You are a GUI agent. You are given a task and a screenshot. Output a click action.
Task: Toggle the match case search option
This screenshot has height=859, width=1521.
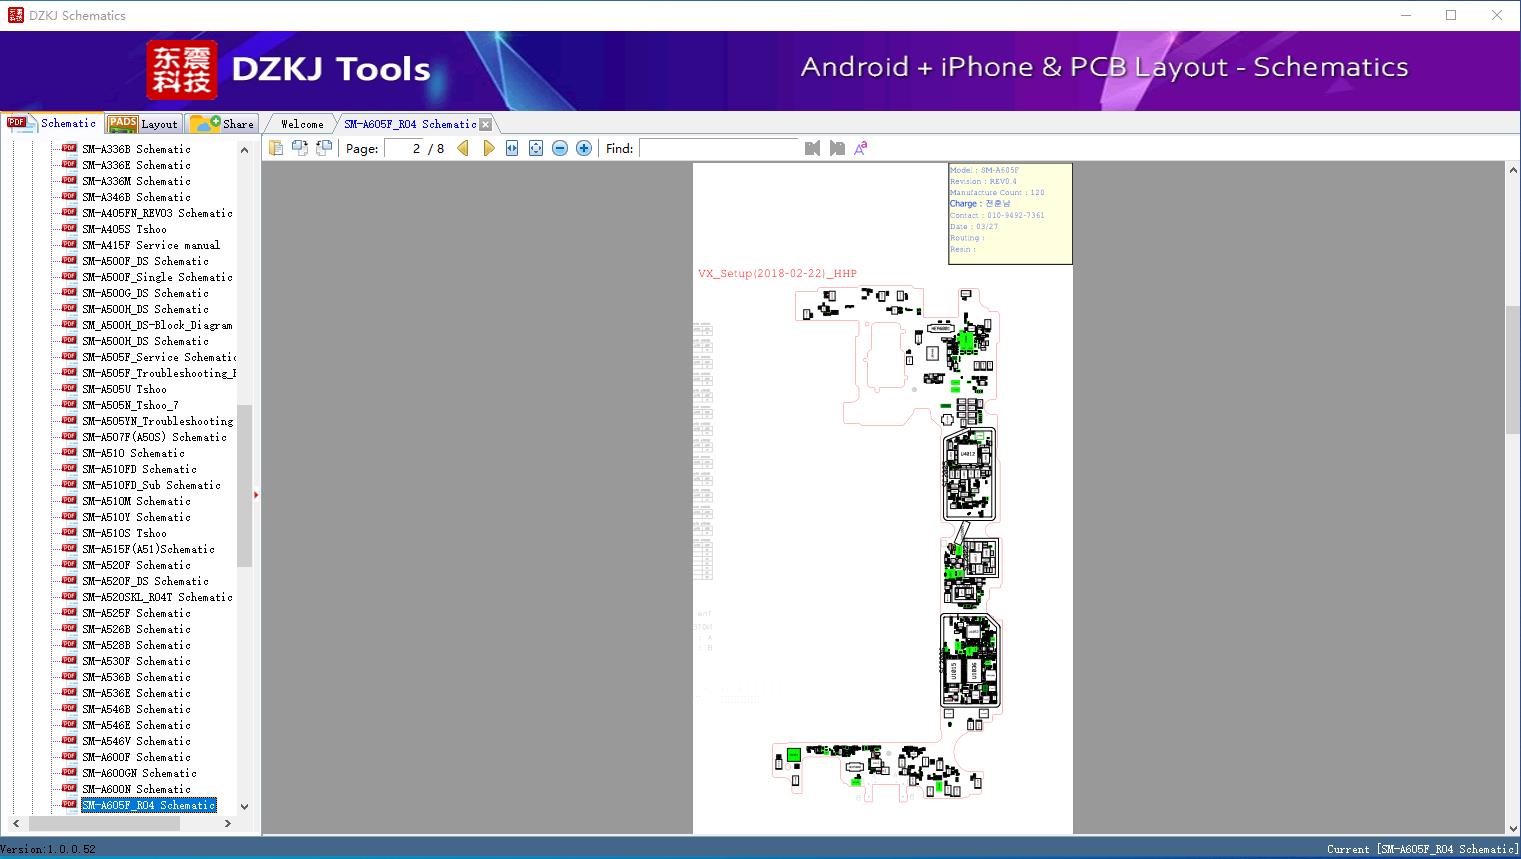point(861,148)
